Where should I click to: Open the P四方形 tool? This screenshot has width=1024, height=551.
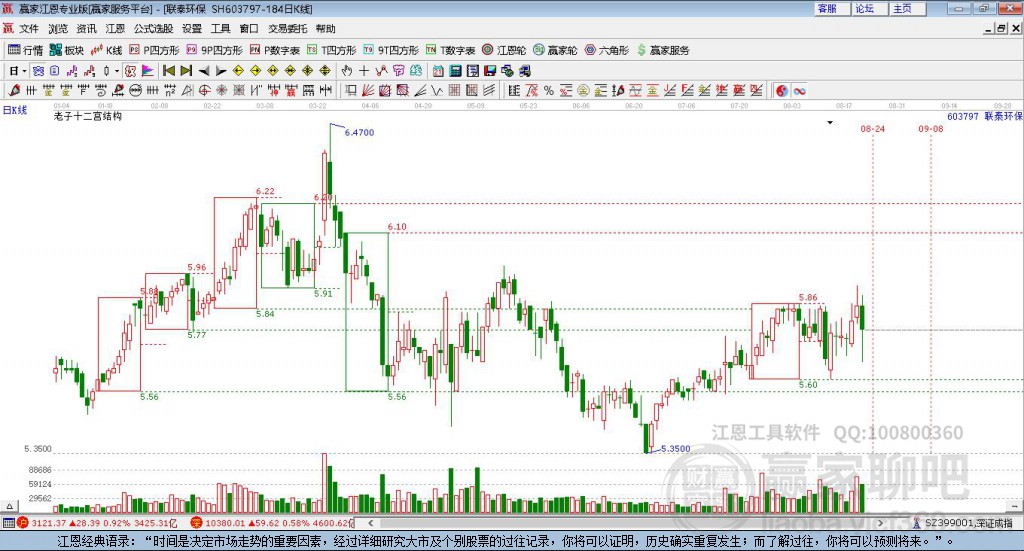[154, 50]
